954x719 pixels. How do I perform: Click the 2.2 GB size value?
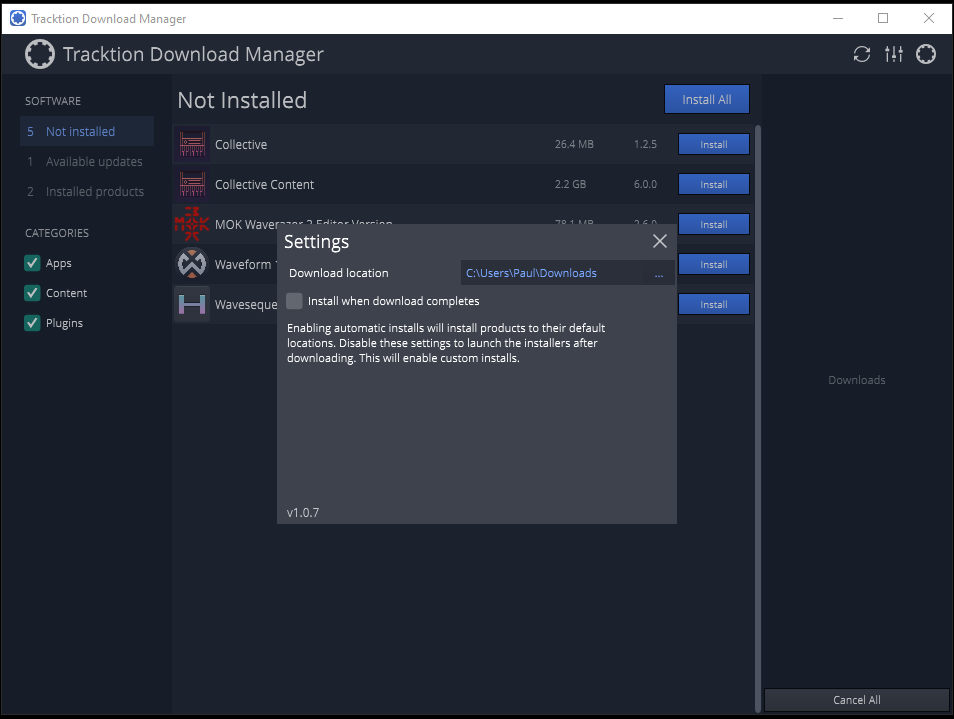[570, 184]
